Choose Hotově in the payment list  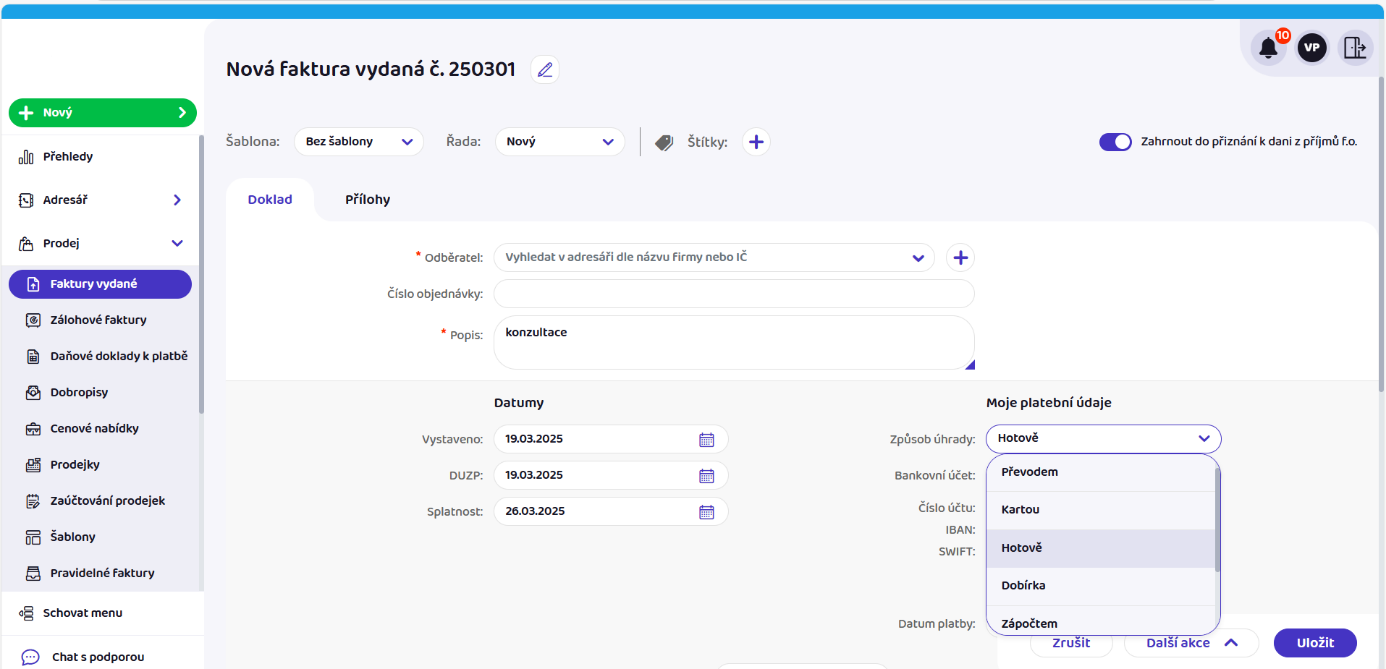(x=1101, y=548)
